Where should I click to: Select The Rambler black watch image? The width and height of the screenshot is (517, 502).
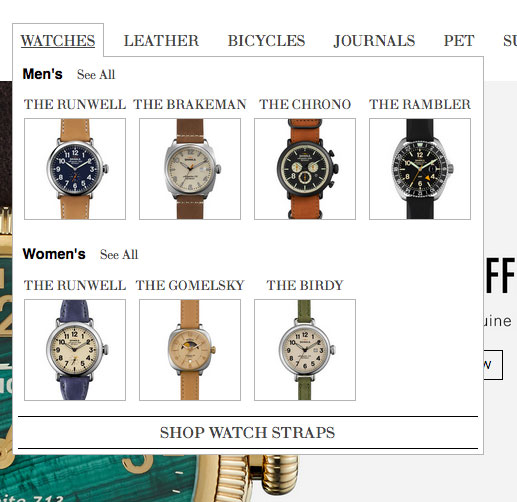(420, 169)
